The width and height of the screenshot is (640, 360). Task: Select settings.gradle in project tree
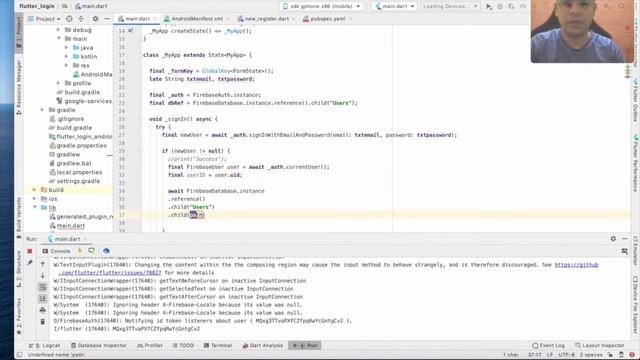click(74, 181)
